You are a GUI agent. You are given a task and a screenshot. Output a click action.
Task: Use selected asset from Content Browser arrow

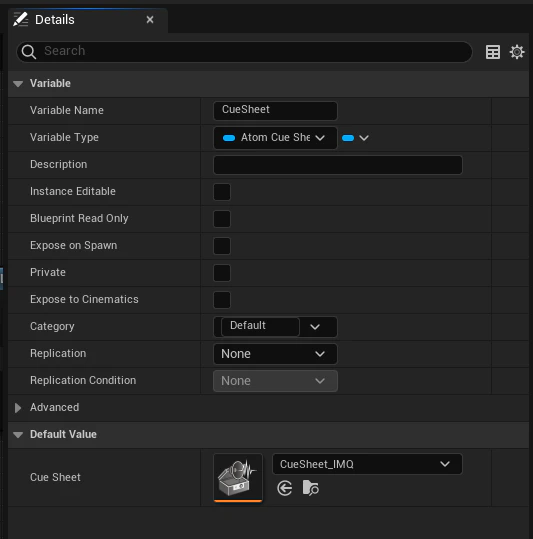click(285, 488)
